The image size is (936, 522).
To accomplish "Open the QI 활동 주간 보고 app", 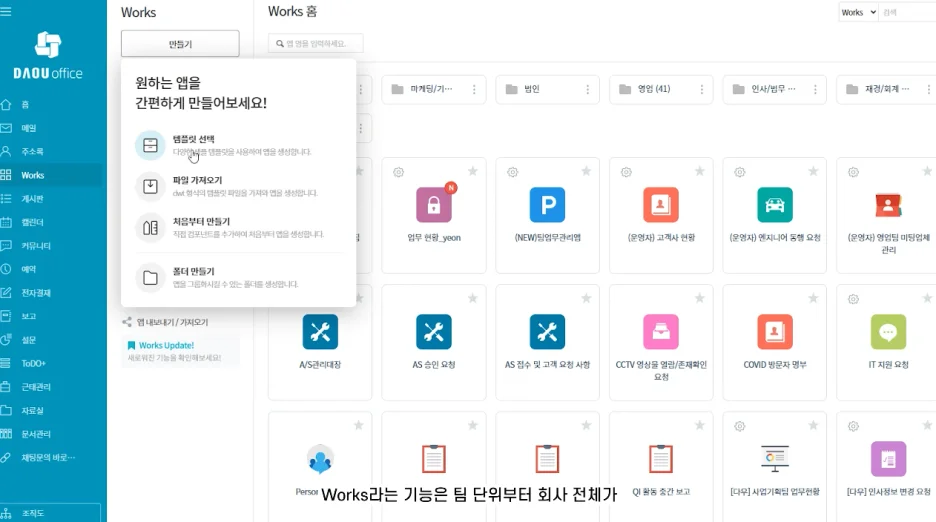I will click(661, 467).
